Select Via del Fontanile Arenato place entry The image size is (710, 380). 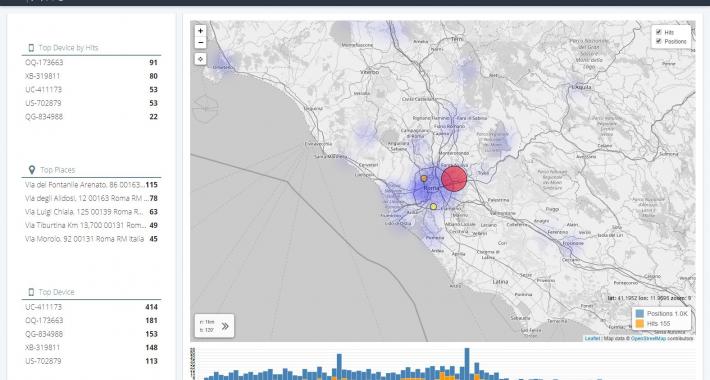tap(91, 185)
